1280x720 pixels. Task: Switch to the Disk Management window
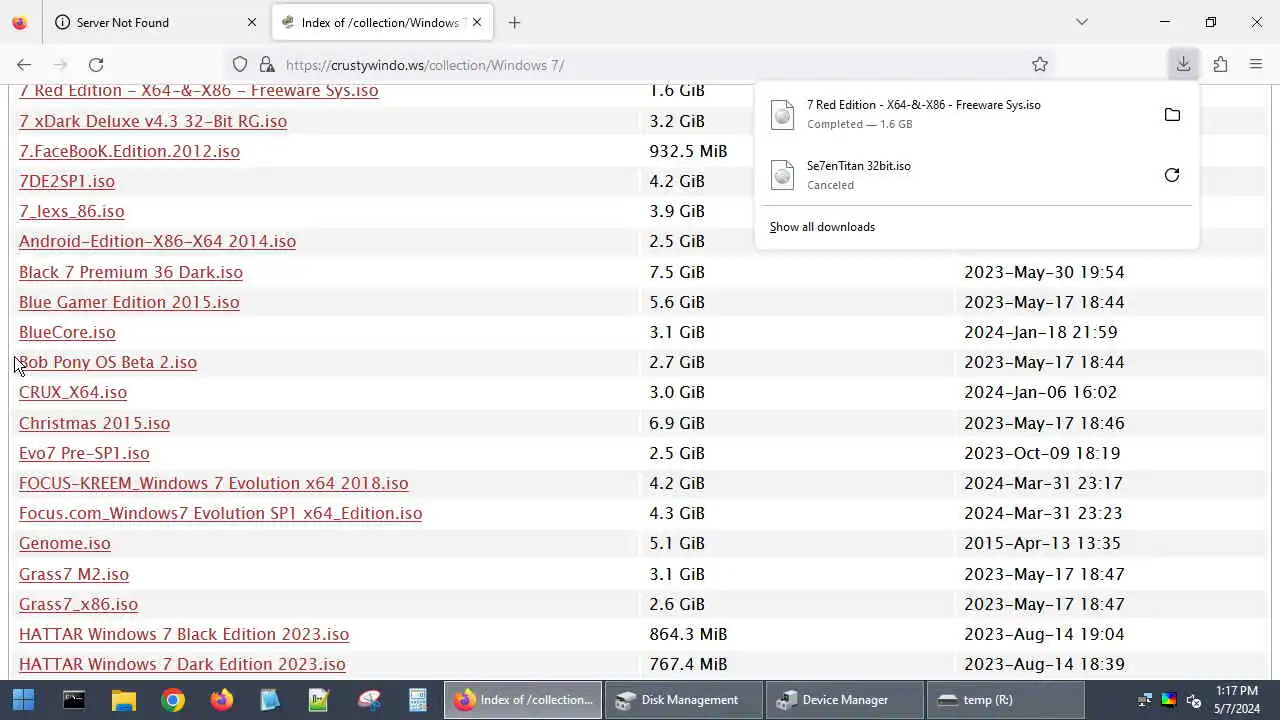[684, 700]
